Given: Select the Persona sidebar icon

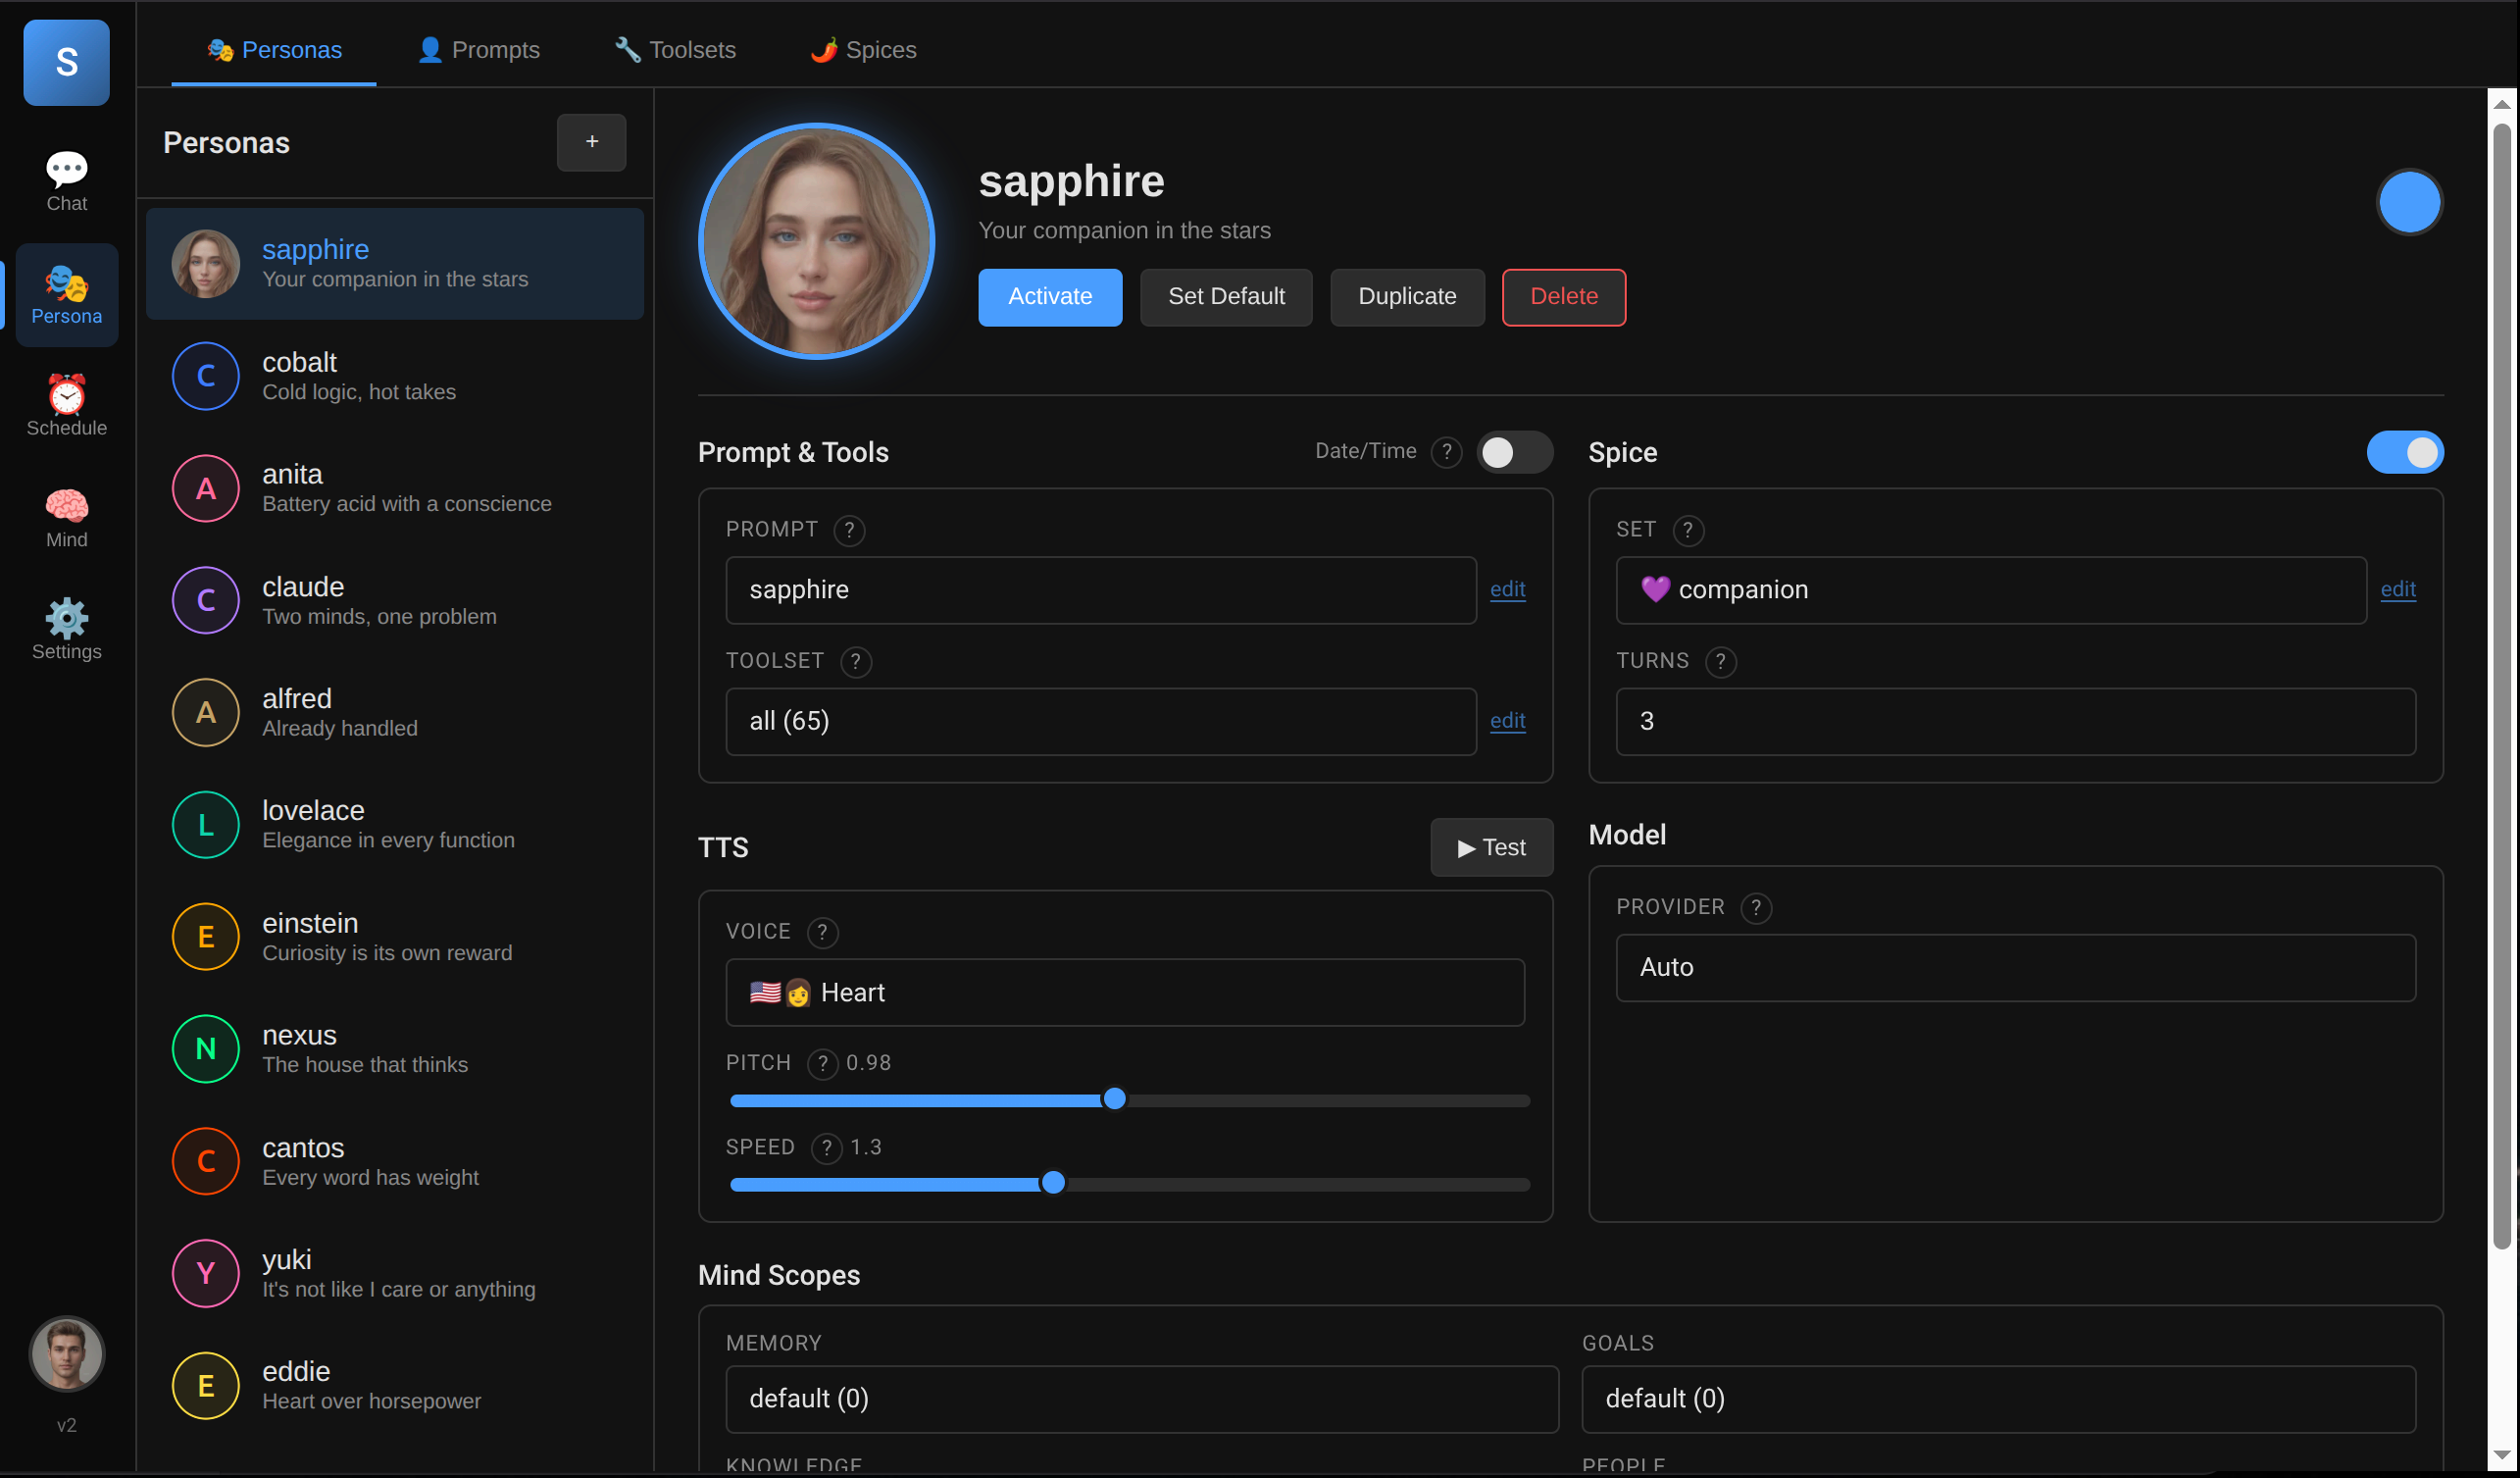Looking at the screenshot, I should pyautogui.click(x=66, y=294).
